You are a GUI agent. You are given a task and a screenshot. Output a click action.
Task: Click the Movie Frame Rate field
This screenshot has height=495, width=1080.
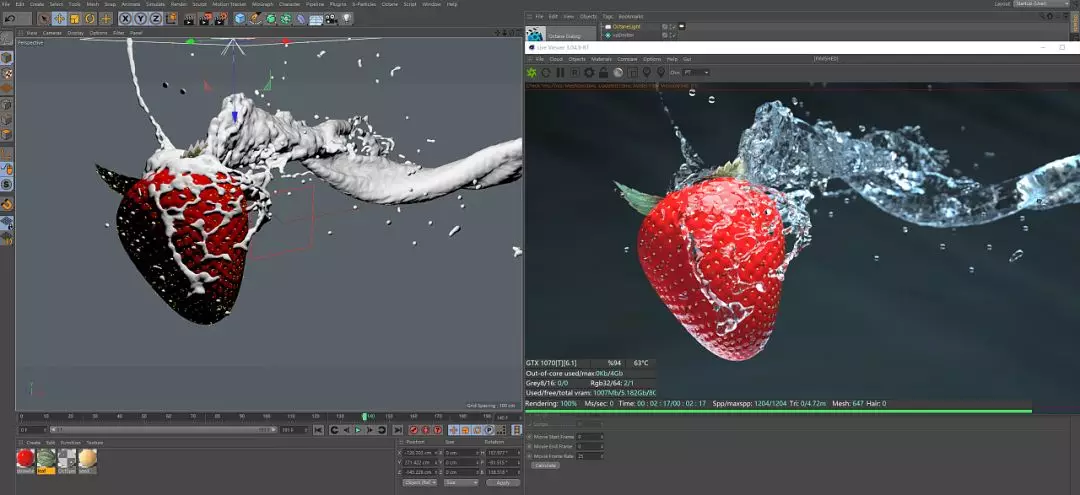[590, 456]
